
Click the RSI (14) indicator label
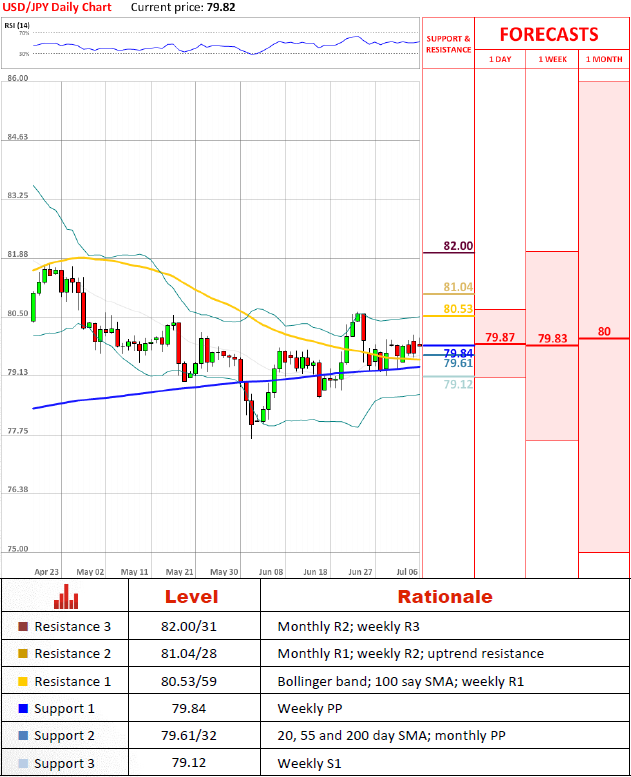point(17,25)
